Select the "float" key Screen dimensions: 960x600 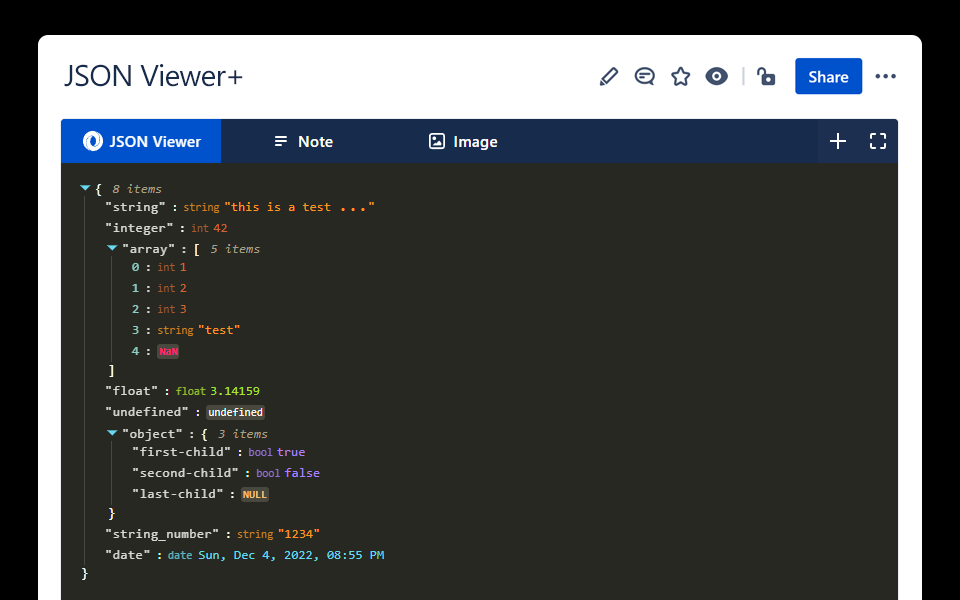(x=132, y=391)
